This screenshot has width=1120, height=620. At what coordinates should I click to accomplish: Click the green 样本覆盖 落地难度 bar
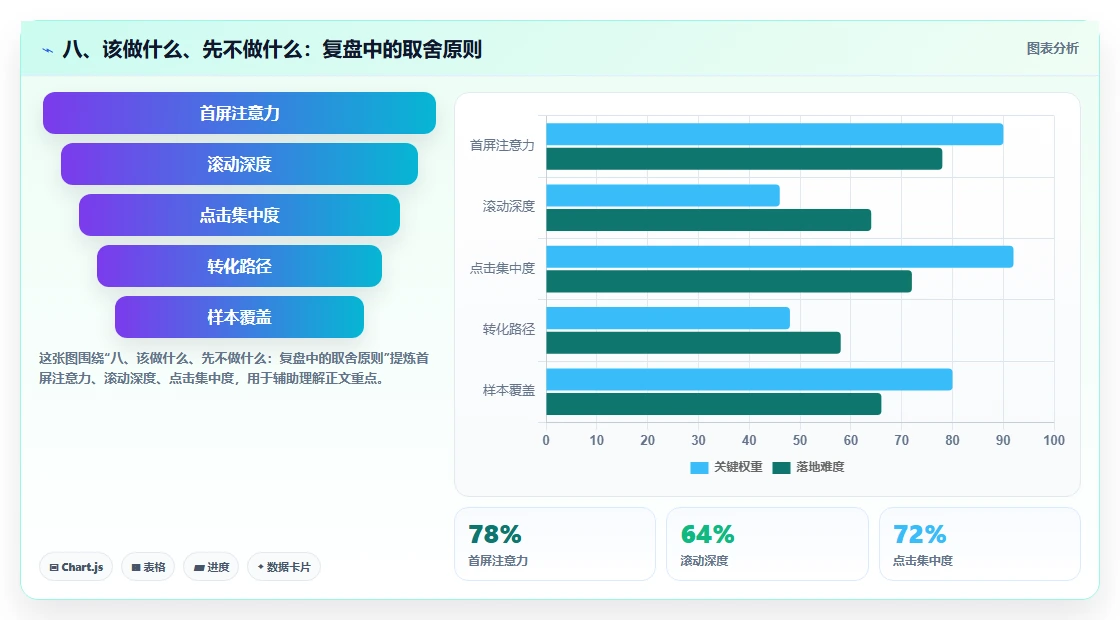[x=714, y=404]
